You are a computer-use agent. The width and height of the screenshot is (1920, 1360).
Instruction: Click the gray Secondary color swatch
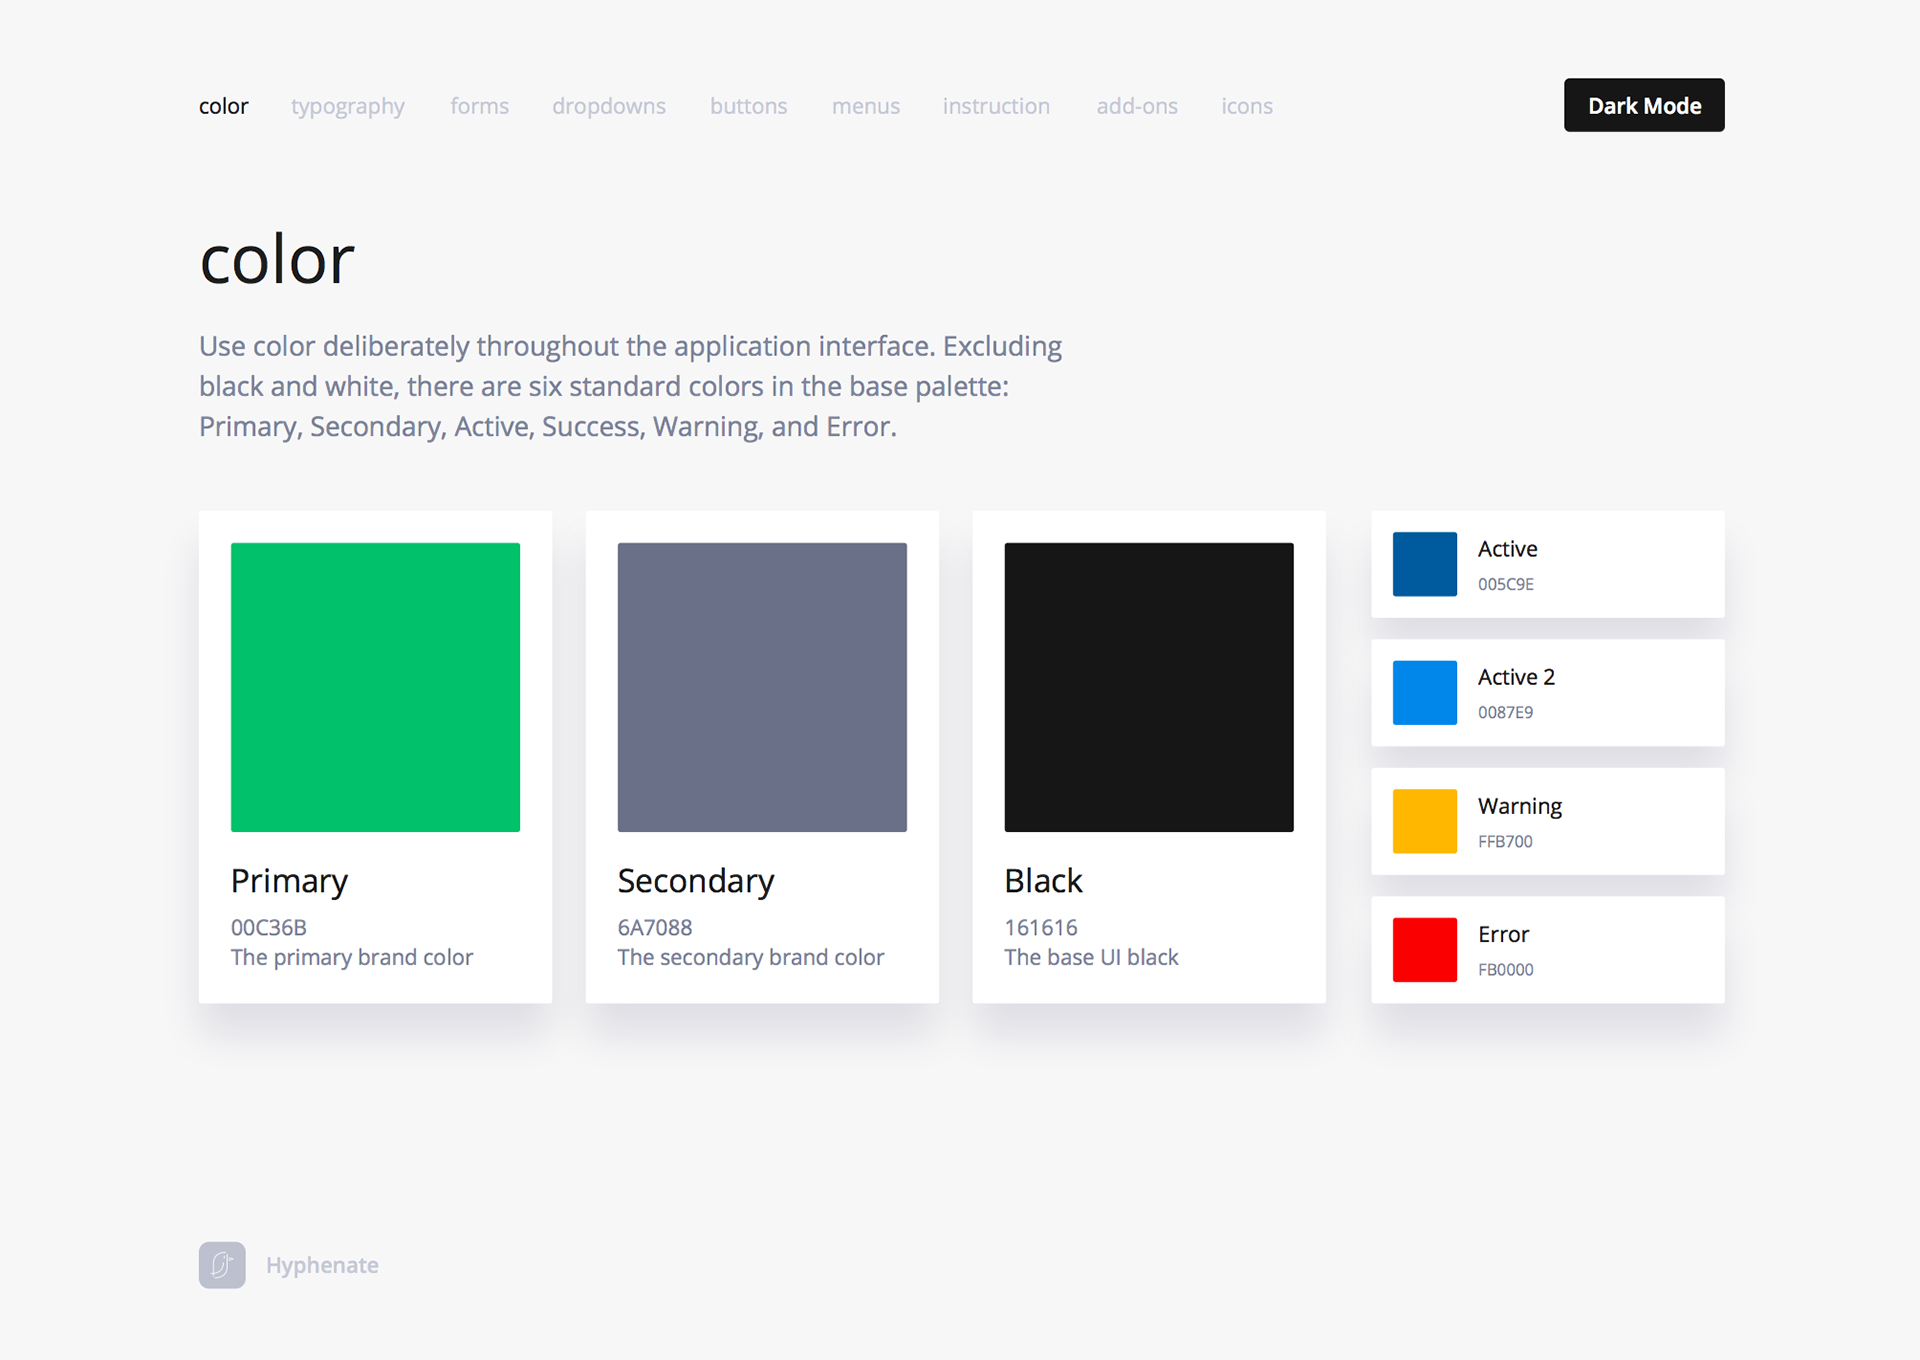[x=762, y=687]
